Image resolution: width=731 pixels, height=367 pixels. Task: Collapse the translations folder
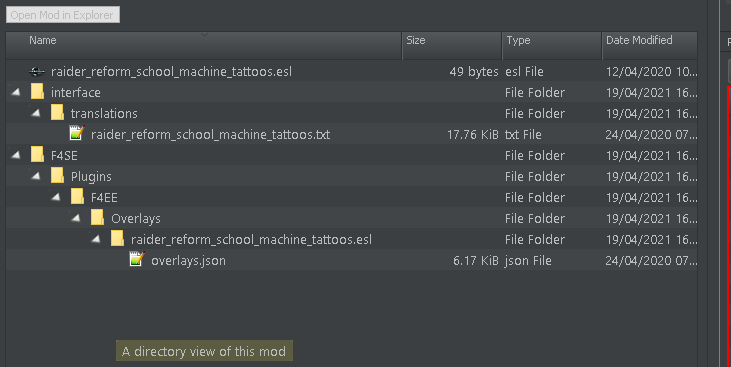[36, 113]
